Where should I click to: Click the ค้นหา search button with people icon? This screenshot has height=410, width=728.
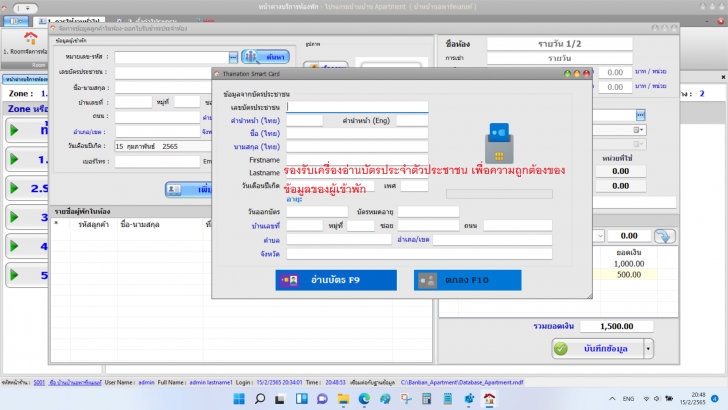[266, 57]
